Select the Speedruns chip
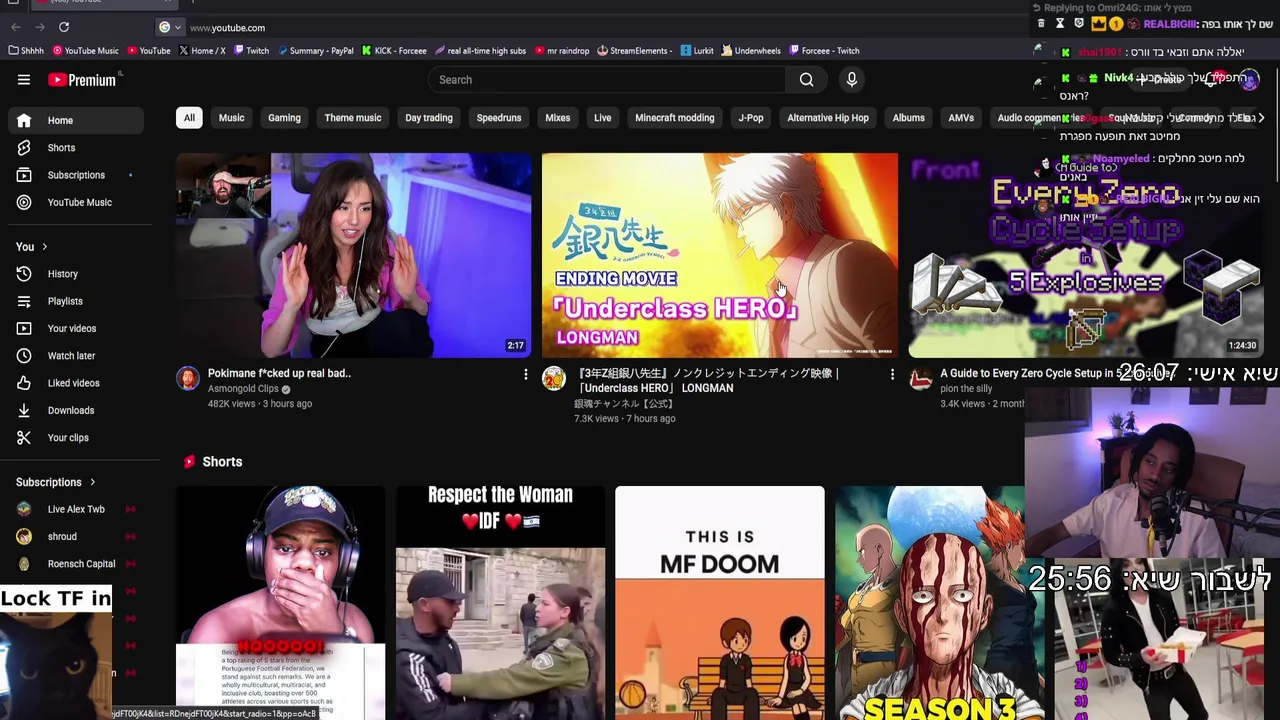Image resolution: width=1280 pixels, height=720 pixels. 499,118
